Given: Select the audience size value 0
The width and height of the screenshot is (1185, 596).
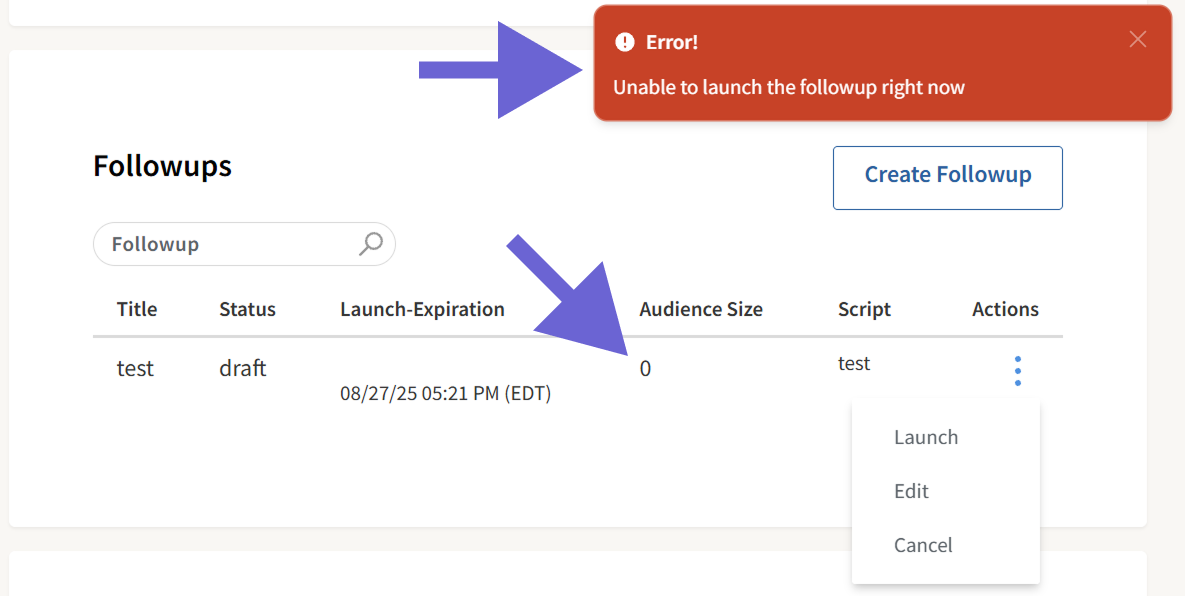Looking at the screenshot, I should [645, 369].
